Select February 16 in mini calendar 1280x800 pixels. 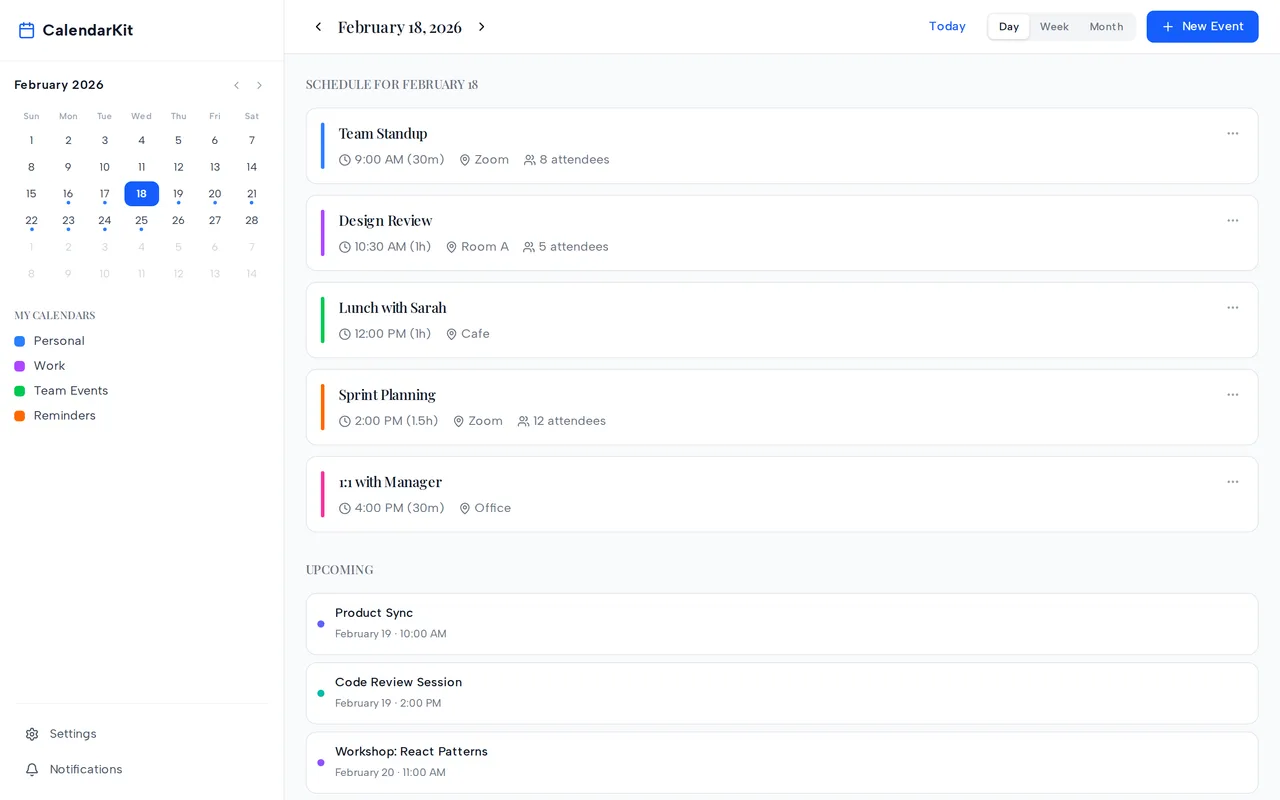pyautogui.click(x=68, y=194)
